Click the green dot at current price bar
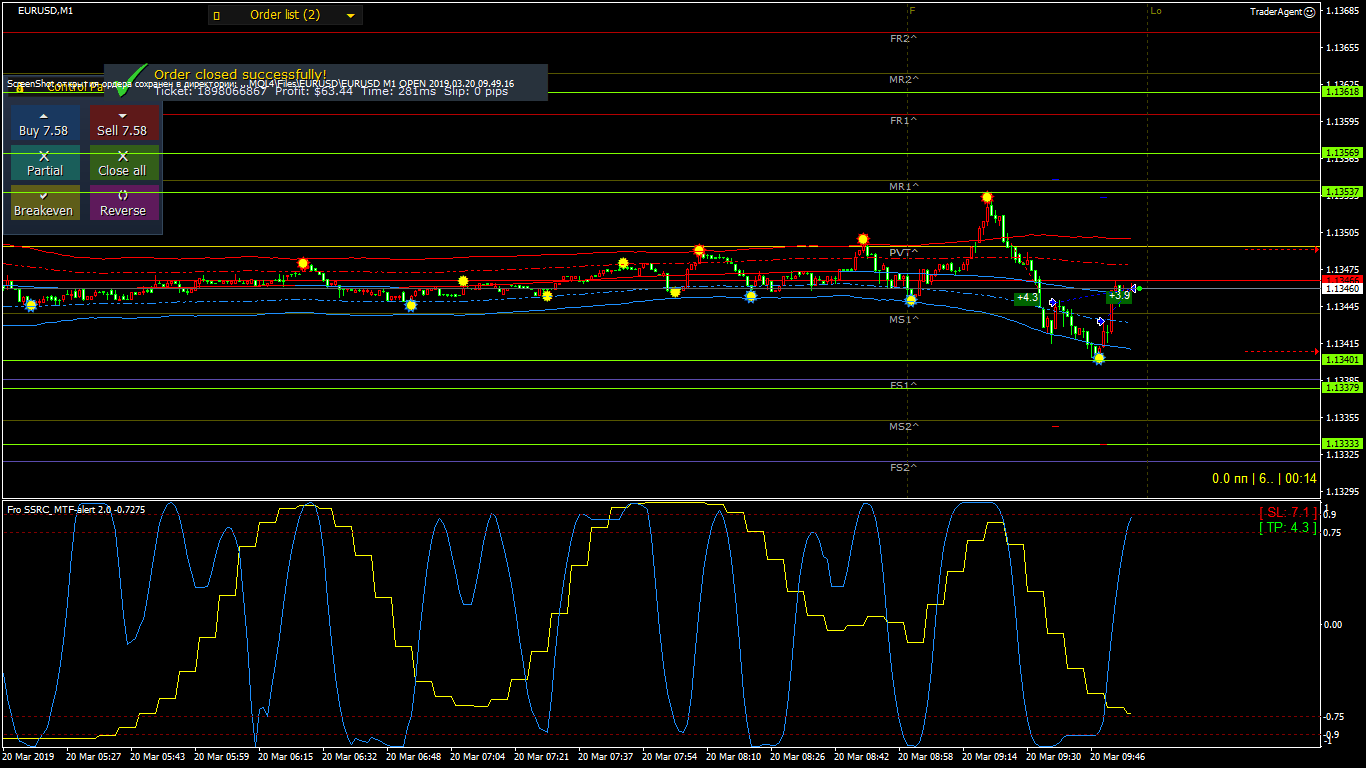This screenshot has width=1366, height=768. click(1141, 289)
